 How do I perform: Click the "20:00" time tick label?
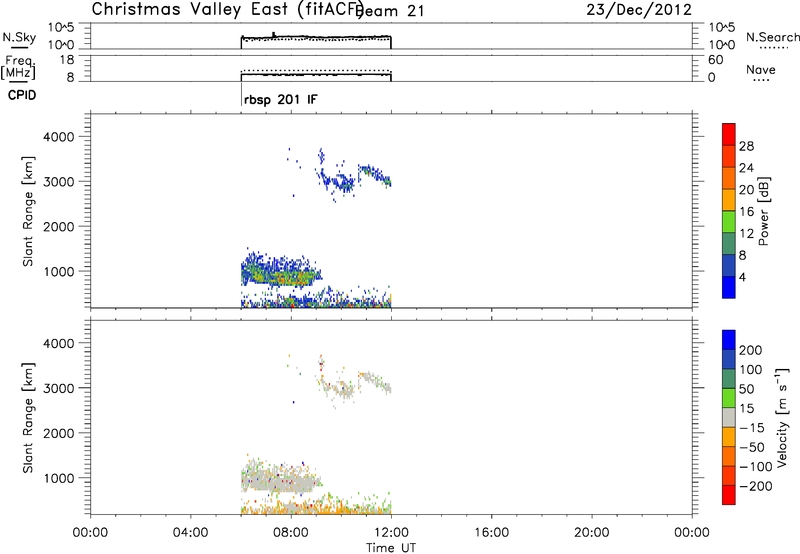(591, 533)
